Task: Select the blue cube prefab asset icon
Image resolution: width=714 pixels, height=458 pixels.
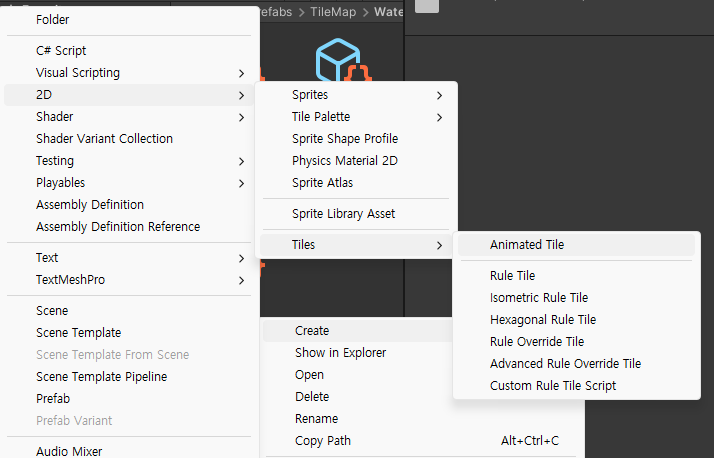Action: pos(342,60)
